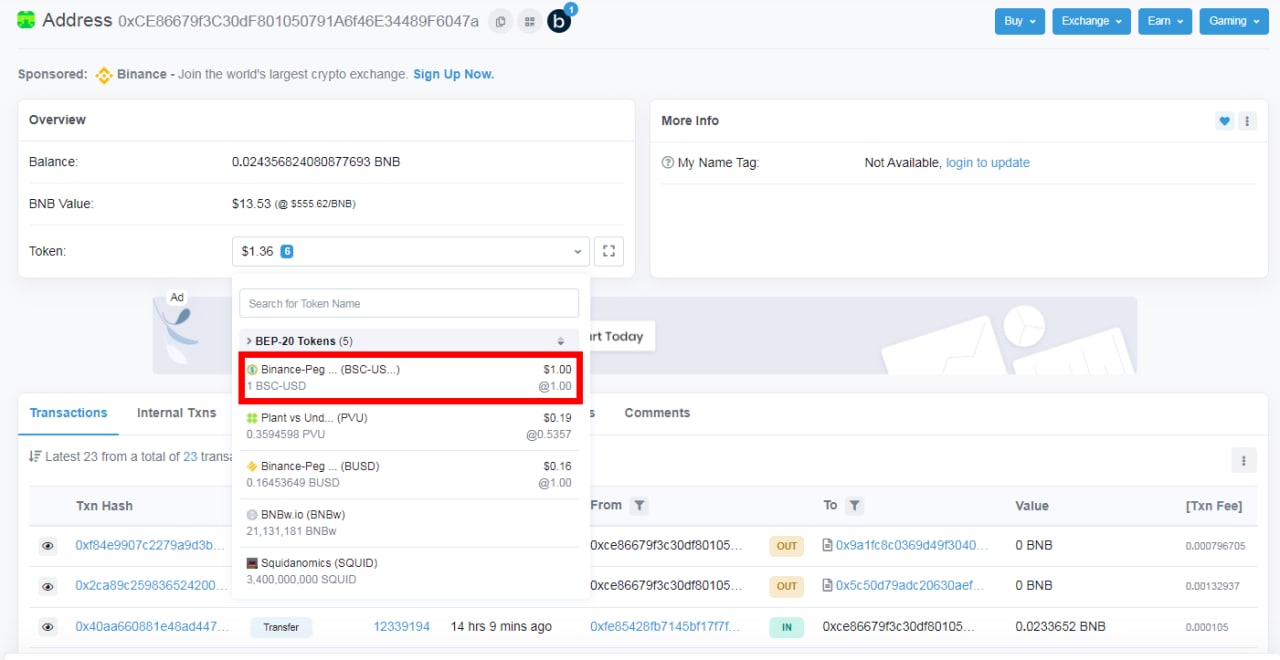The height and width of the screenshot is (660, 1280).
Task: Click the $13.53 BNB value
Action: (x=250, y=204)
